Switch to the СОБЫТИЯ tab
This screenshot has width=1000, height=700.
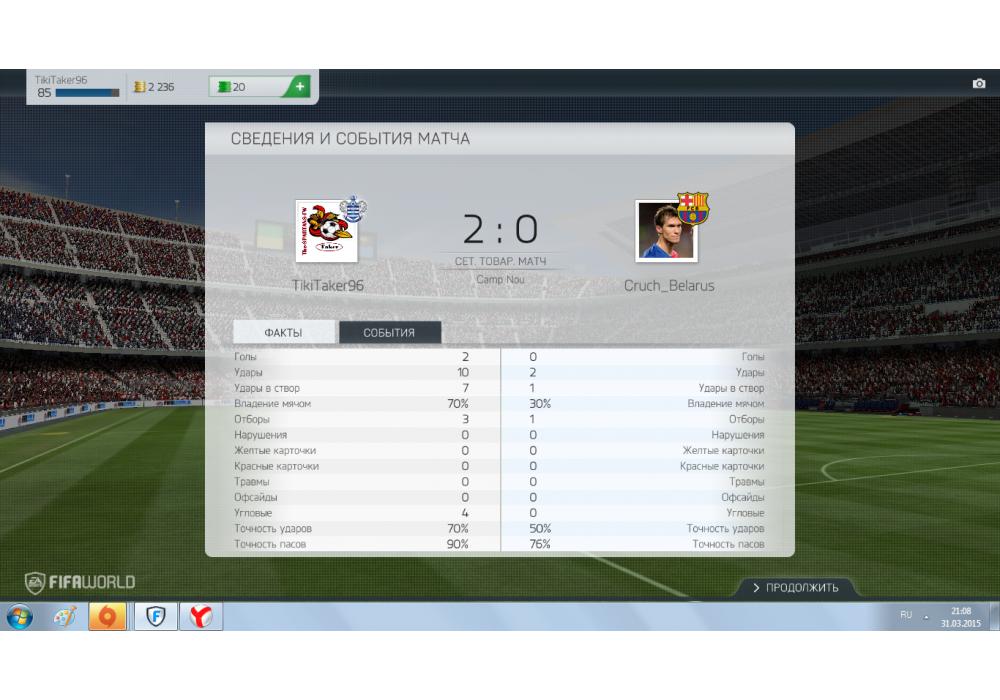coord(390,332)
